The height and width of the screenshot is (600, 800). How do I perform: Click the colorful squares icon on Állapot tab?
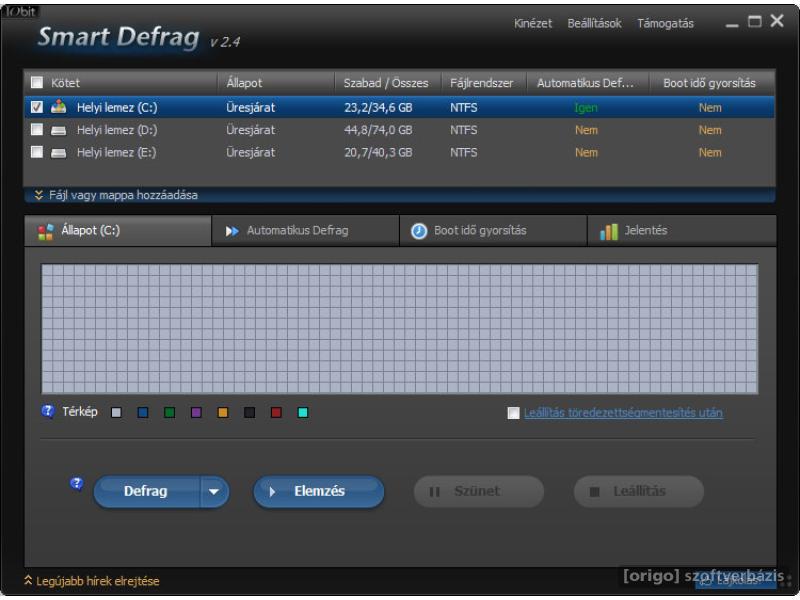45,232
